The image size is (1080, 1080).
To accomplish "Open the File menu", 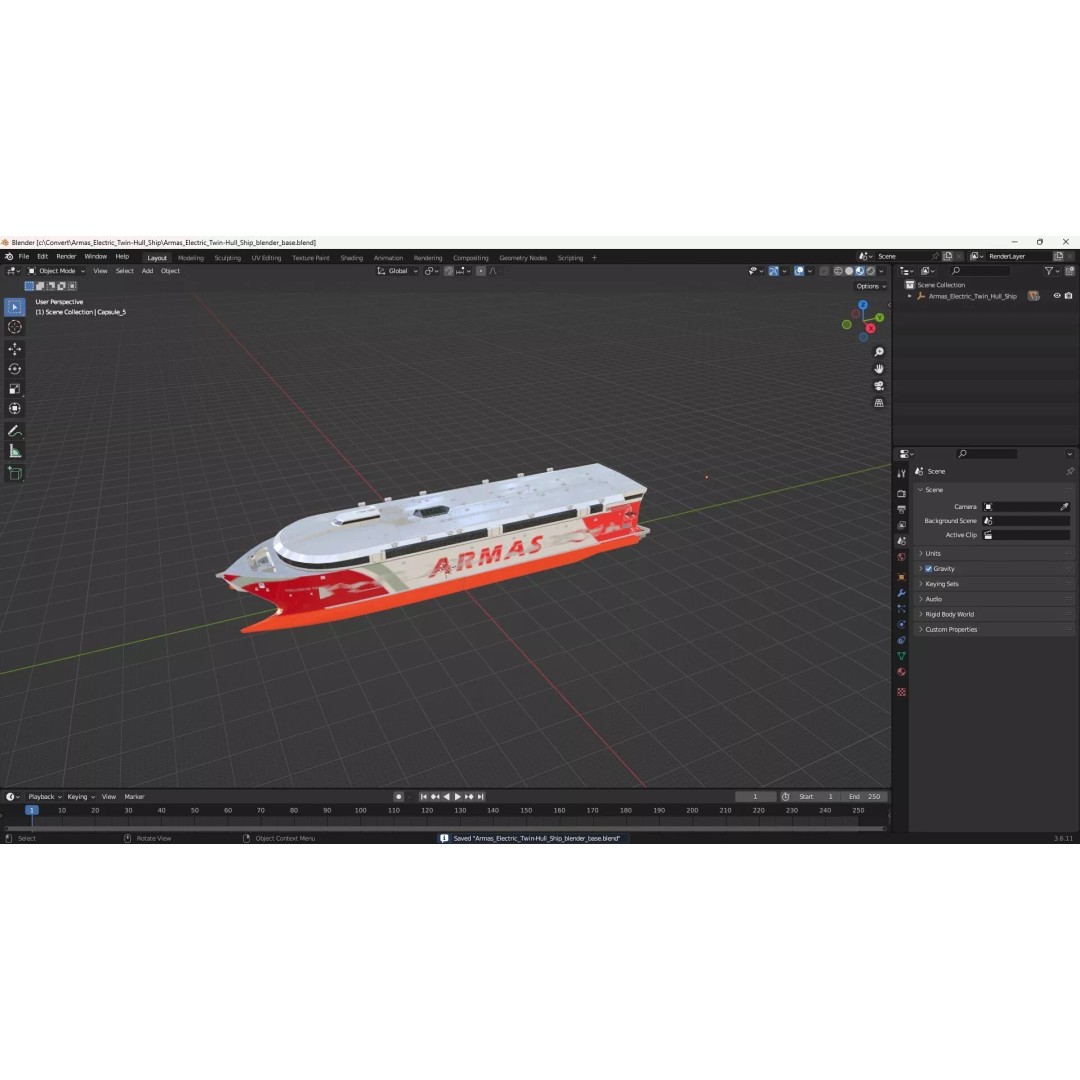I will click(x=23, y=257).
